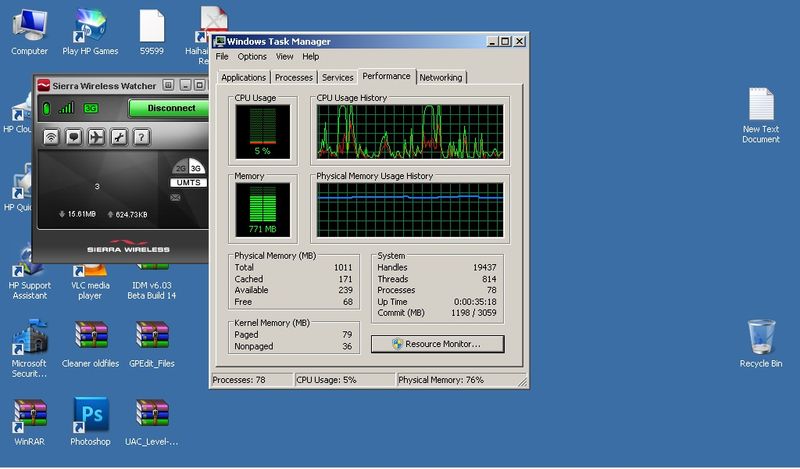Click Processes: 78 in the status bar

[239, 380]
